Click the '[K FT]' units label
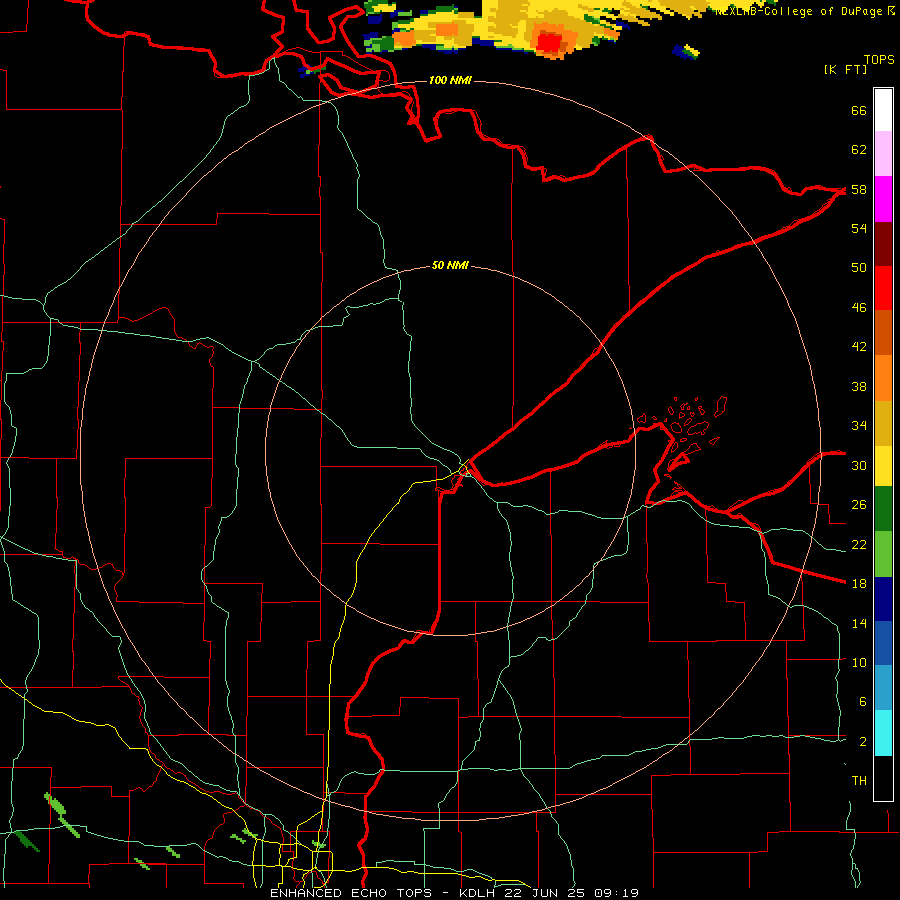 pos(845,69)
